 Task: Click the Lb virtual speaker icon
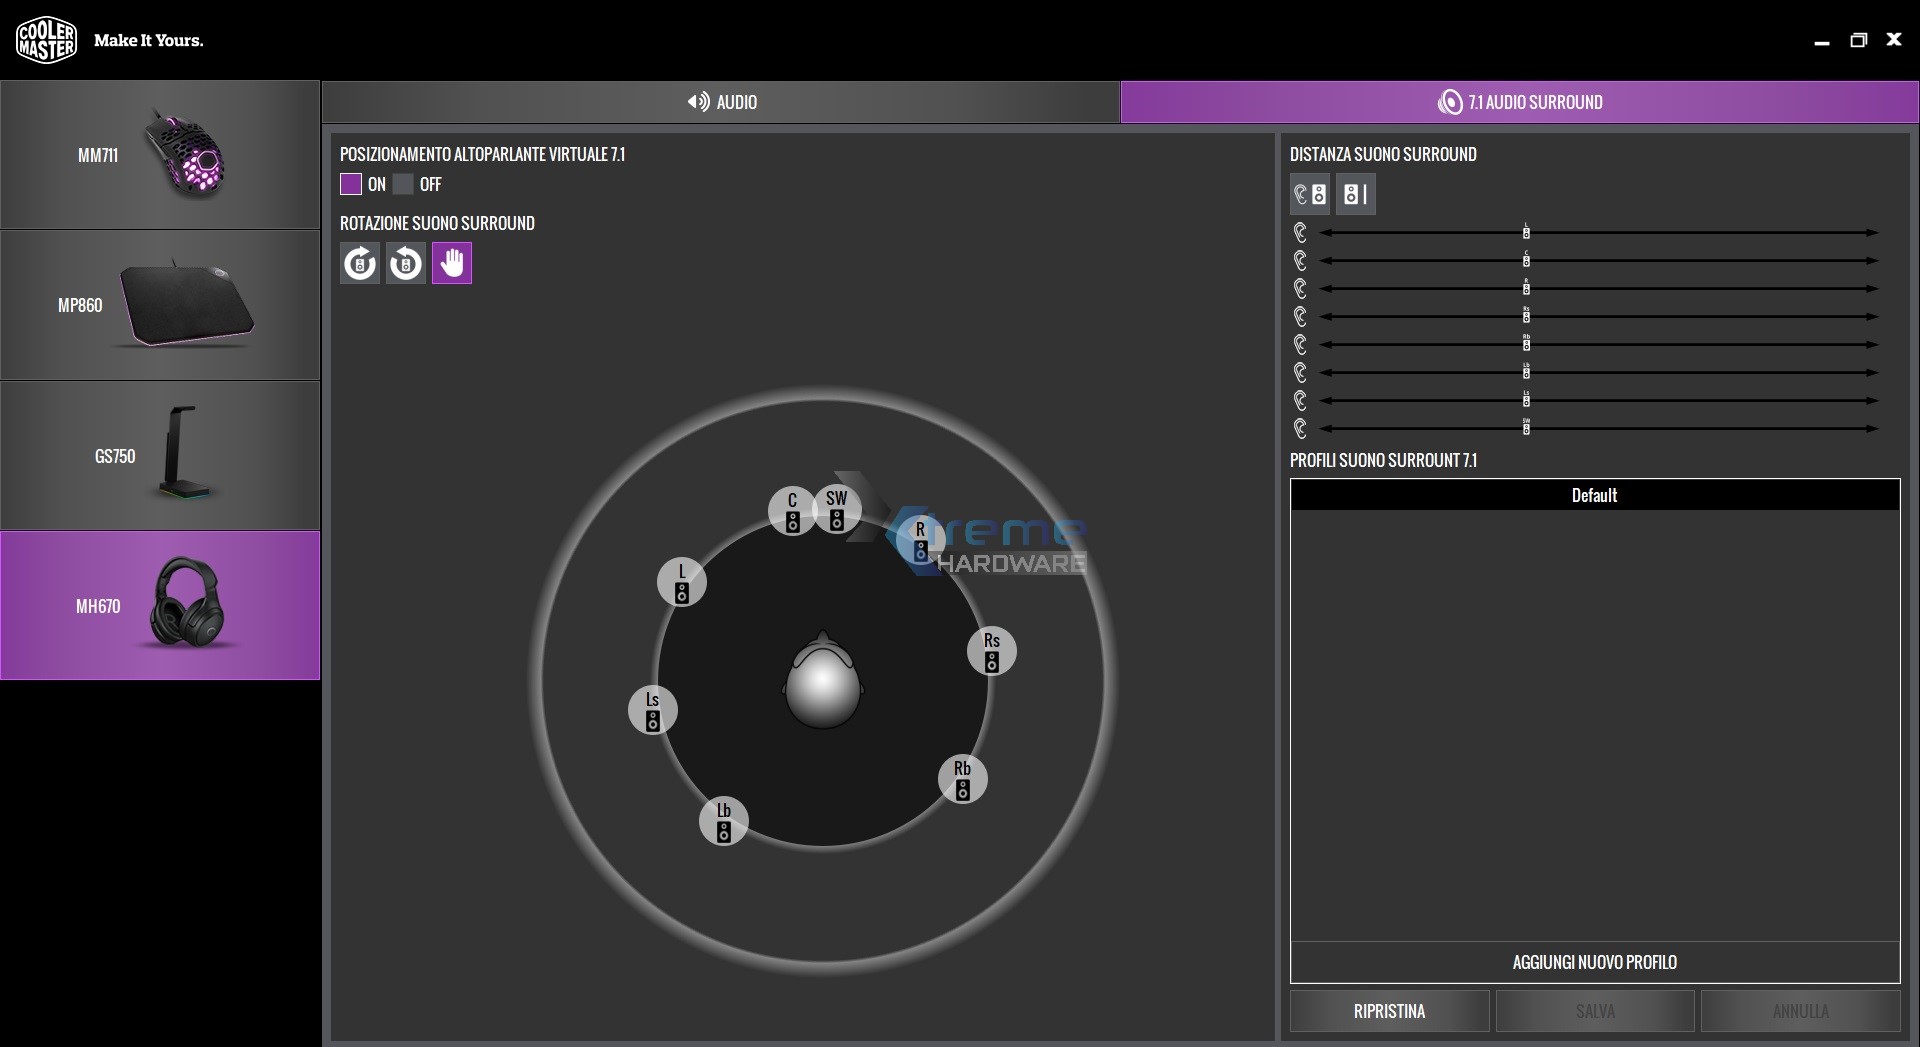coord(724,821)
